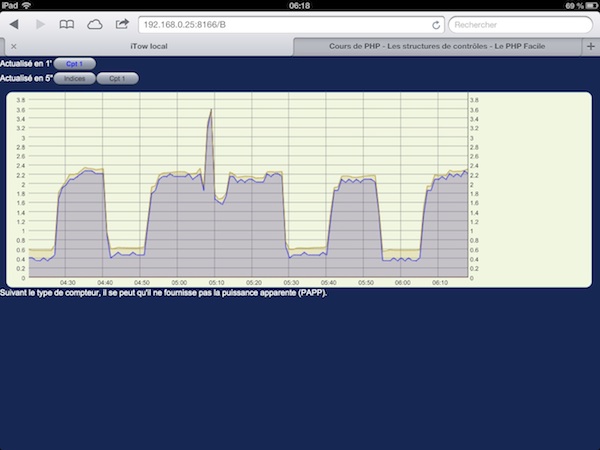Close the iTow local tab
The height and width of the screenshot is (450, 600).
click(x=12, y=46)
